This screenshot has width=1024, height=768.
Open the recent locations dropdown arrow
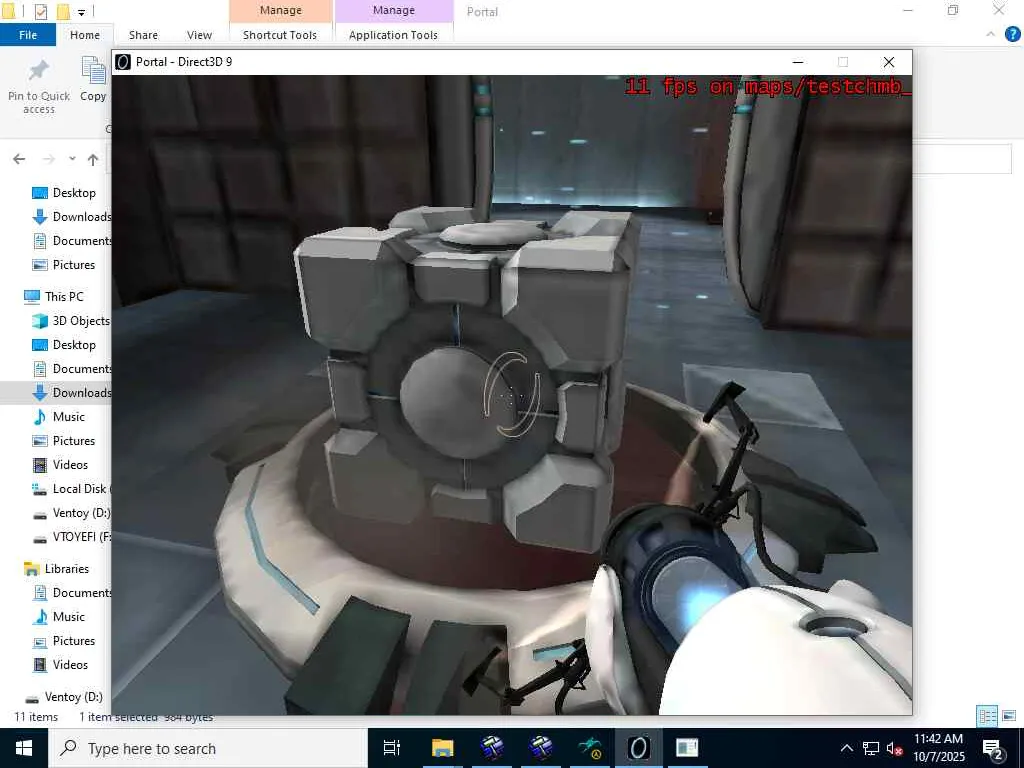coord(72,159)
